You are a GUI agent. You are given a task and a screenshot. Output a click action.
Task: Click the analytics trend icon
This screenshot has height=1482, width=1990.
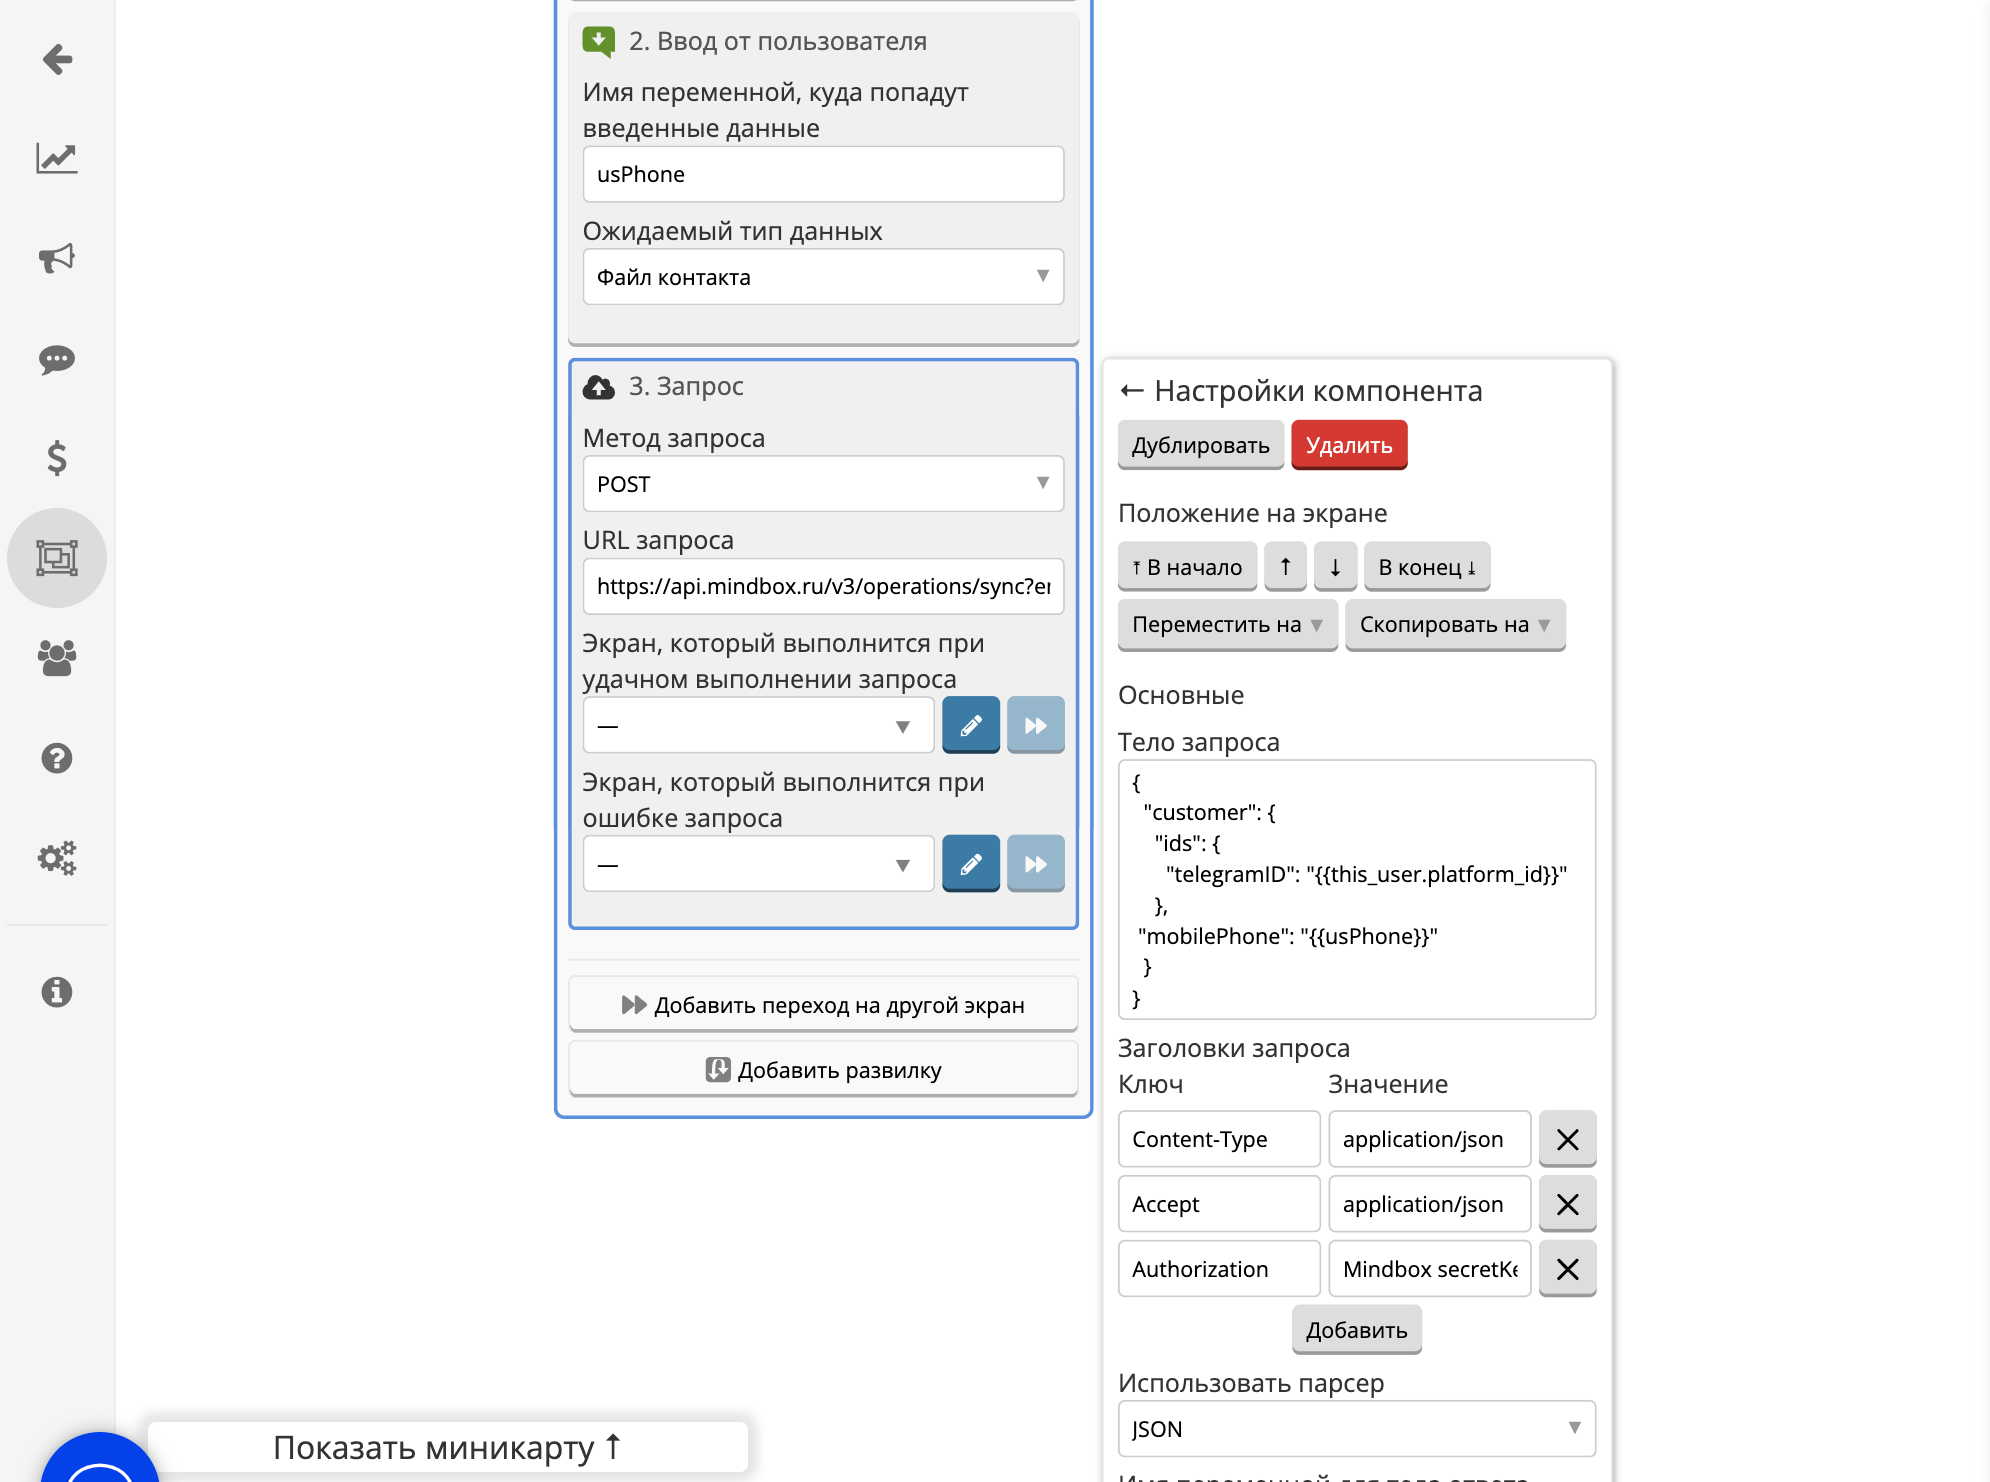pos(56,159)
